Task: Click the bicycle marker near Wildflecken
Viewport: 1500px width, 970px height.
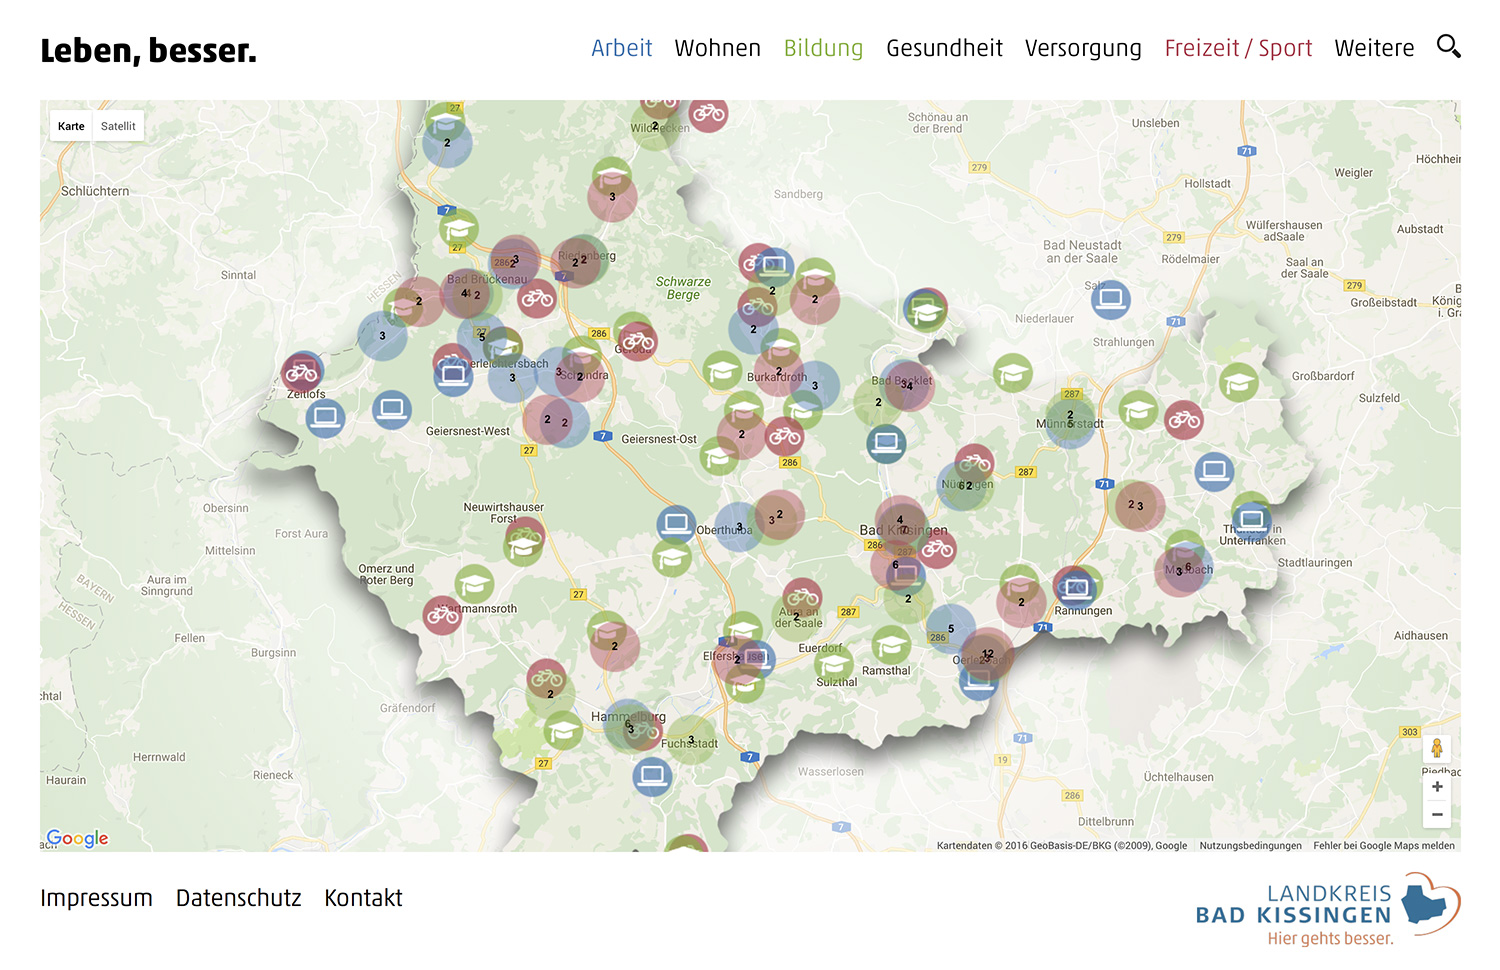Action: 708,113
